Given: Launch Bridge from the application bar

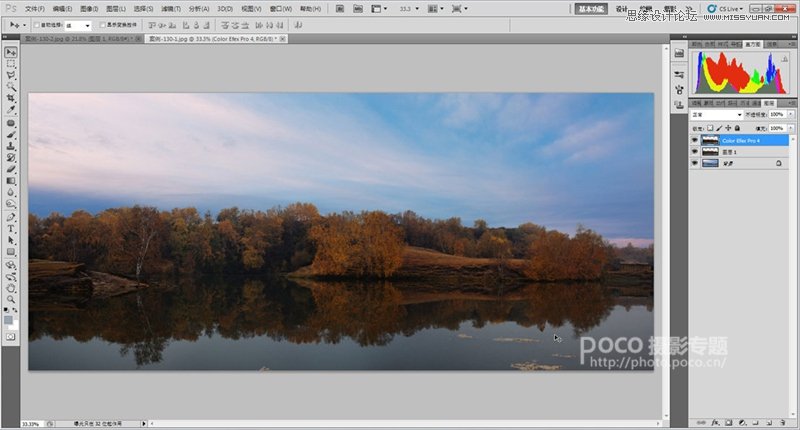Looking at the screenshot, I should pyautogui.click(x=340, y=9).
